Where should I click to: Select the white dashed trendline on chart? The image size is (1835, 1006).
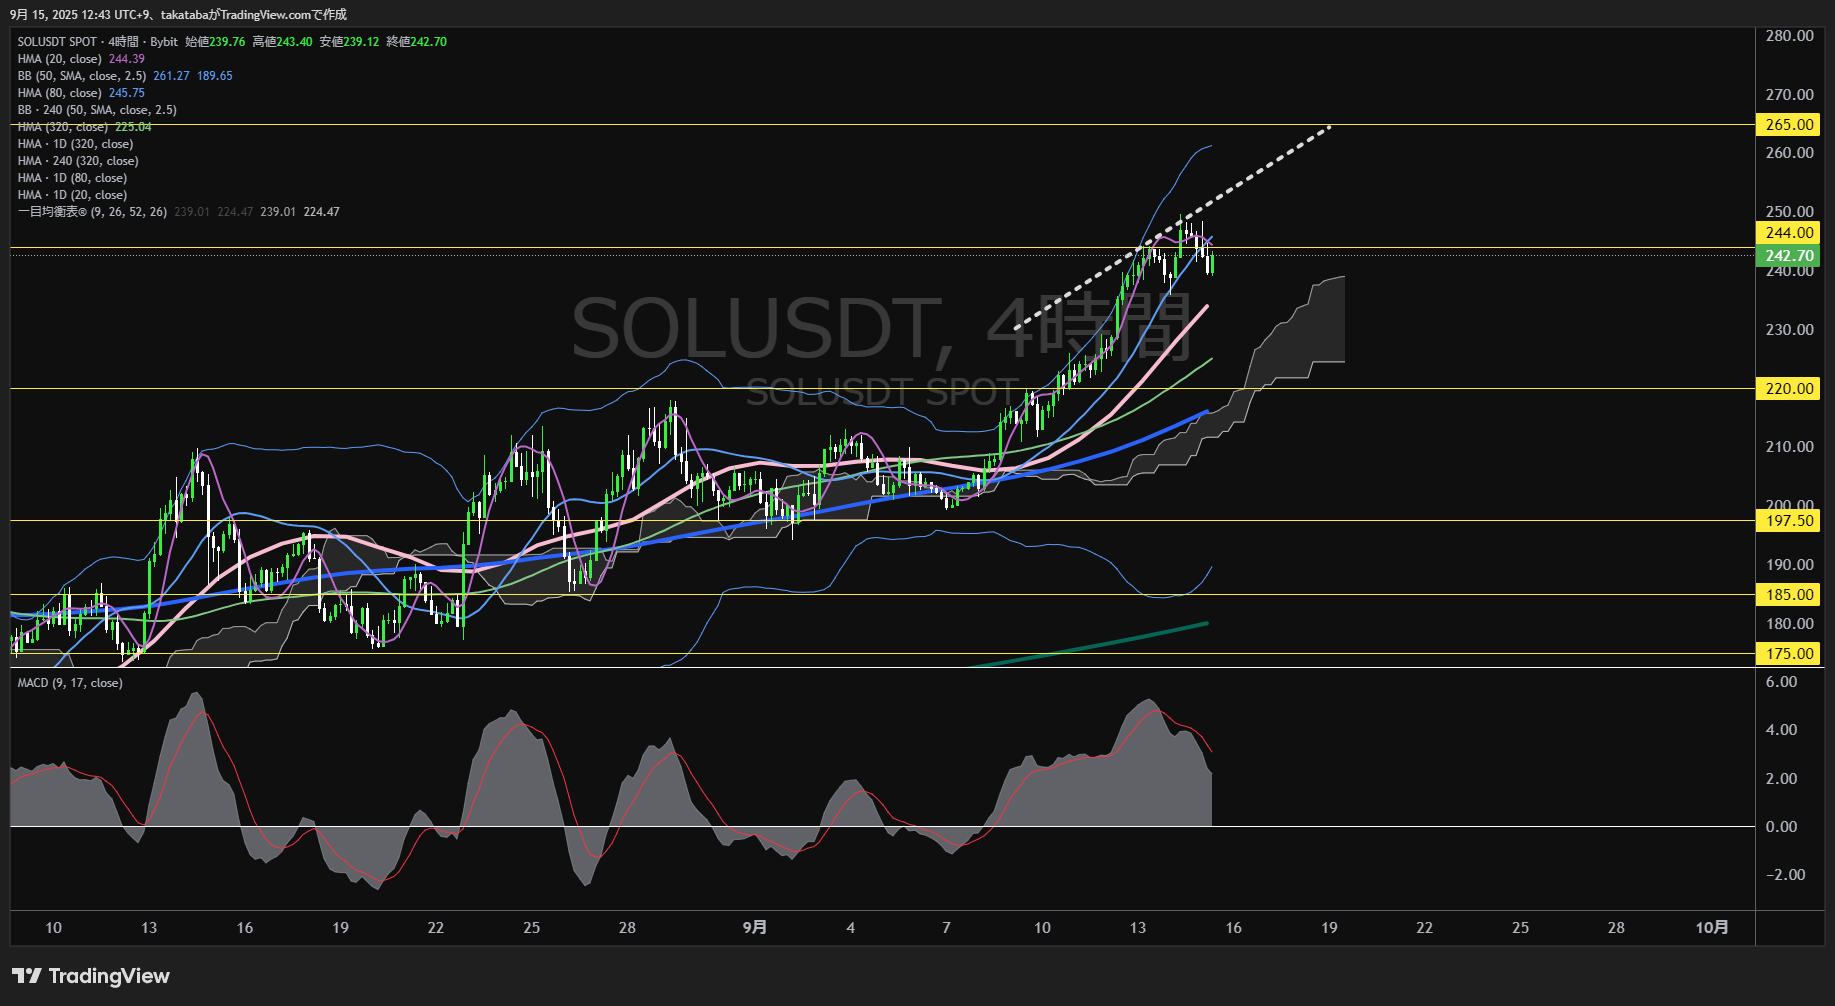1172,227
